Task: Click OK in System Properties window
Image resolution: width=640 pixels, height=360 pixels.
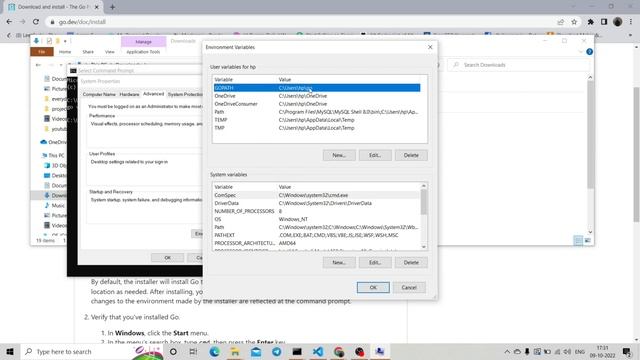Action: click(x=167, y=258)
